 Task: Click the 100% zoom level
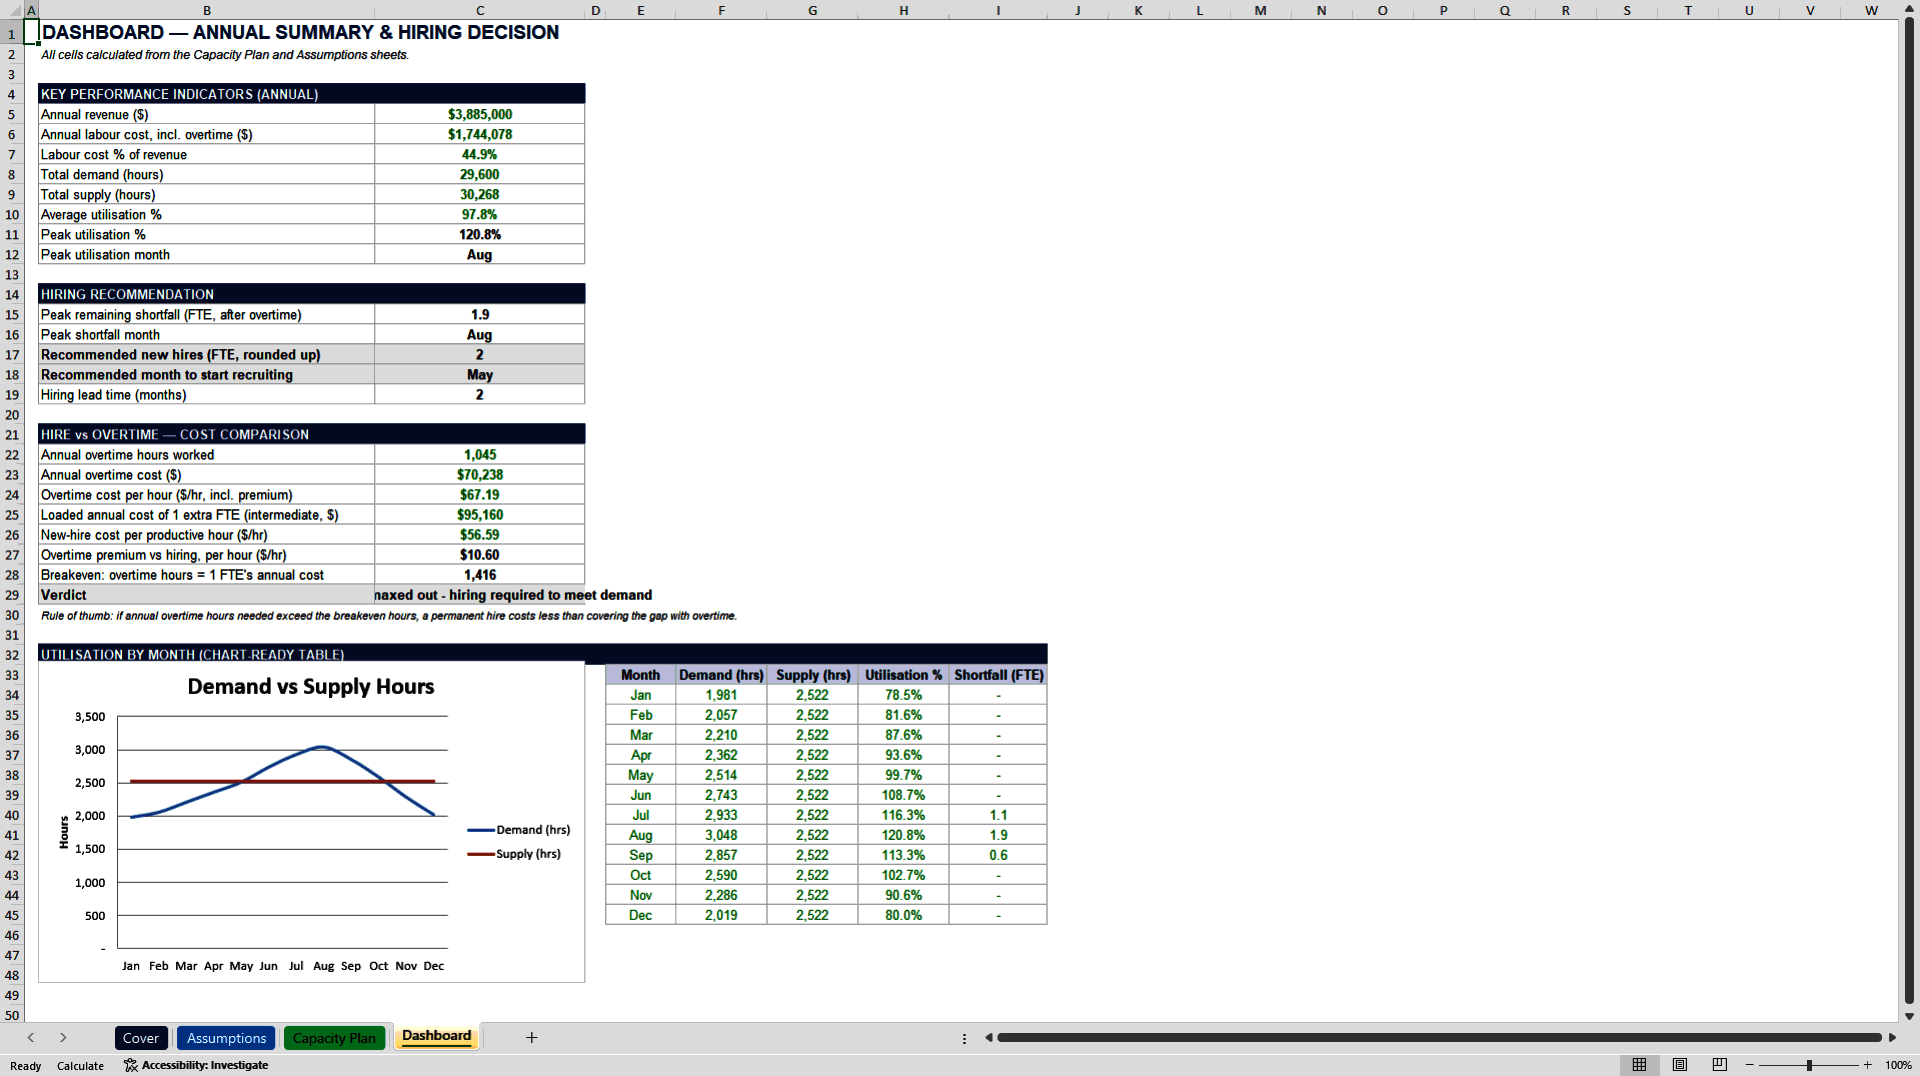click(x=1898, y=1065)
